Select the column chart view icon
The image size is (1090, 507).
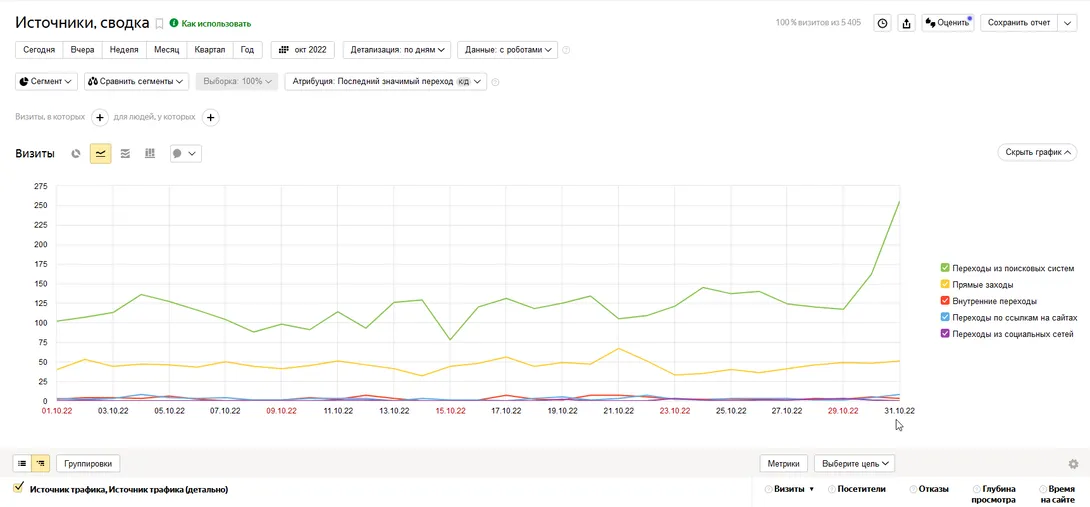point(149,154)
